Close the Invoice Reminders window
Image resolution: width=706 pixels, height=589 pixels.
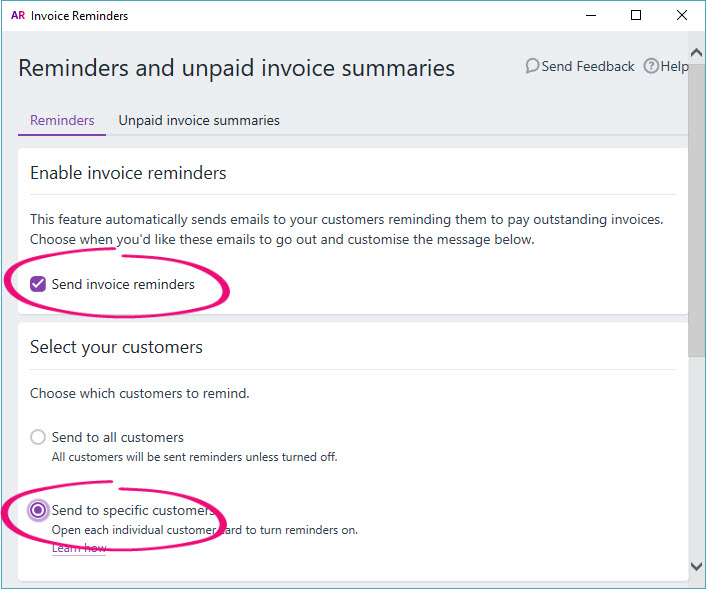(x=682, y=16)
